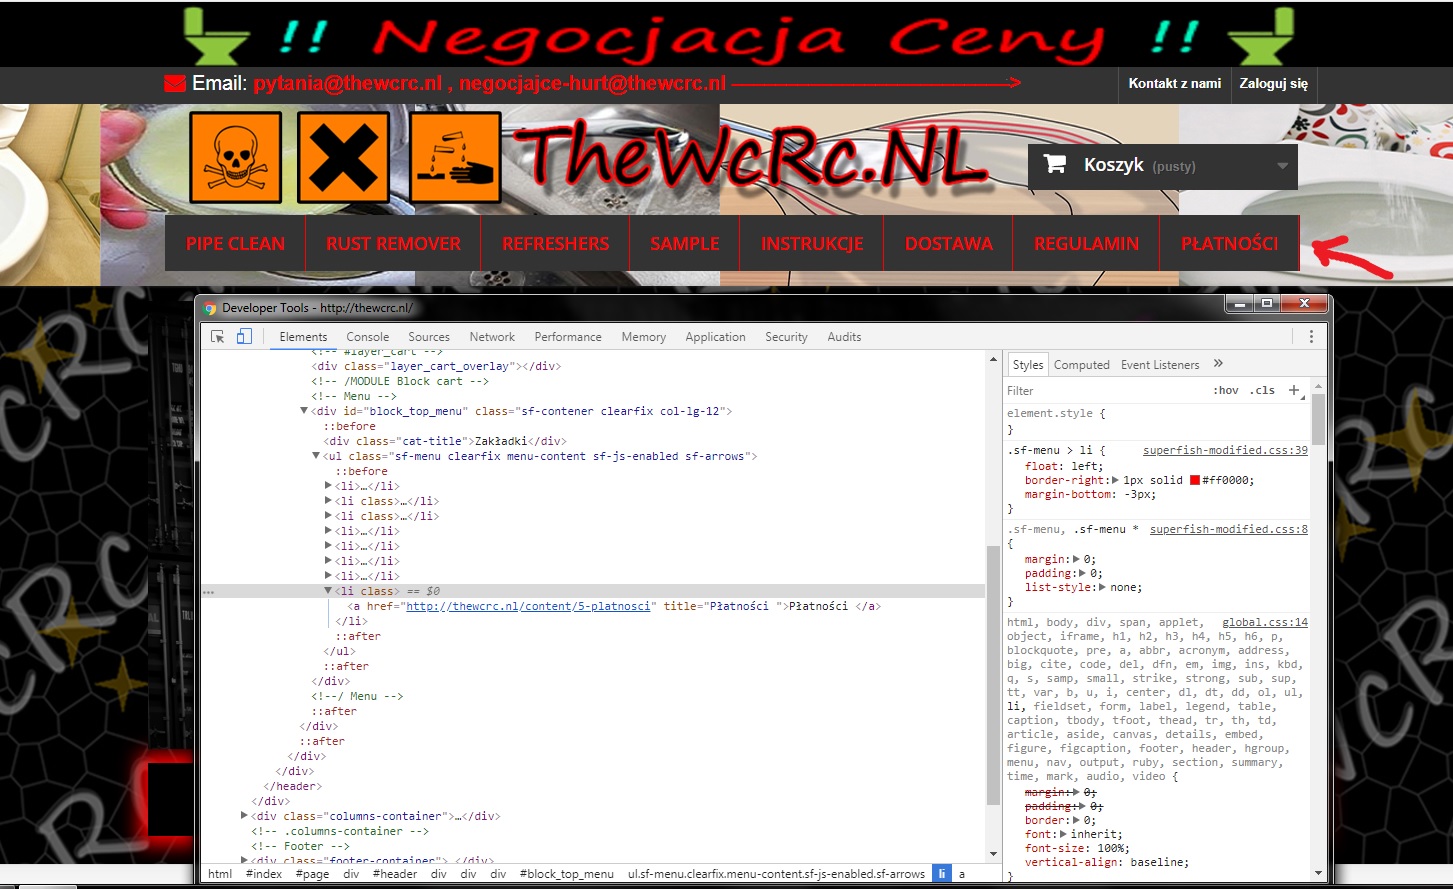Click the Styles pane vertical scrollbar thumb
Image resolution: width=1453 pixels, height=889 pixels.
pyautogui.click(x=1318, y=419)
